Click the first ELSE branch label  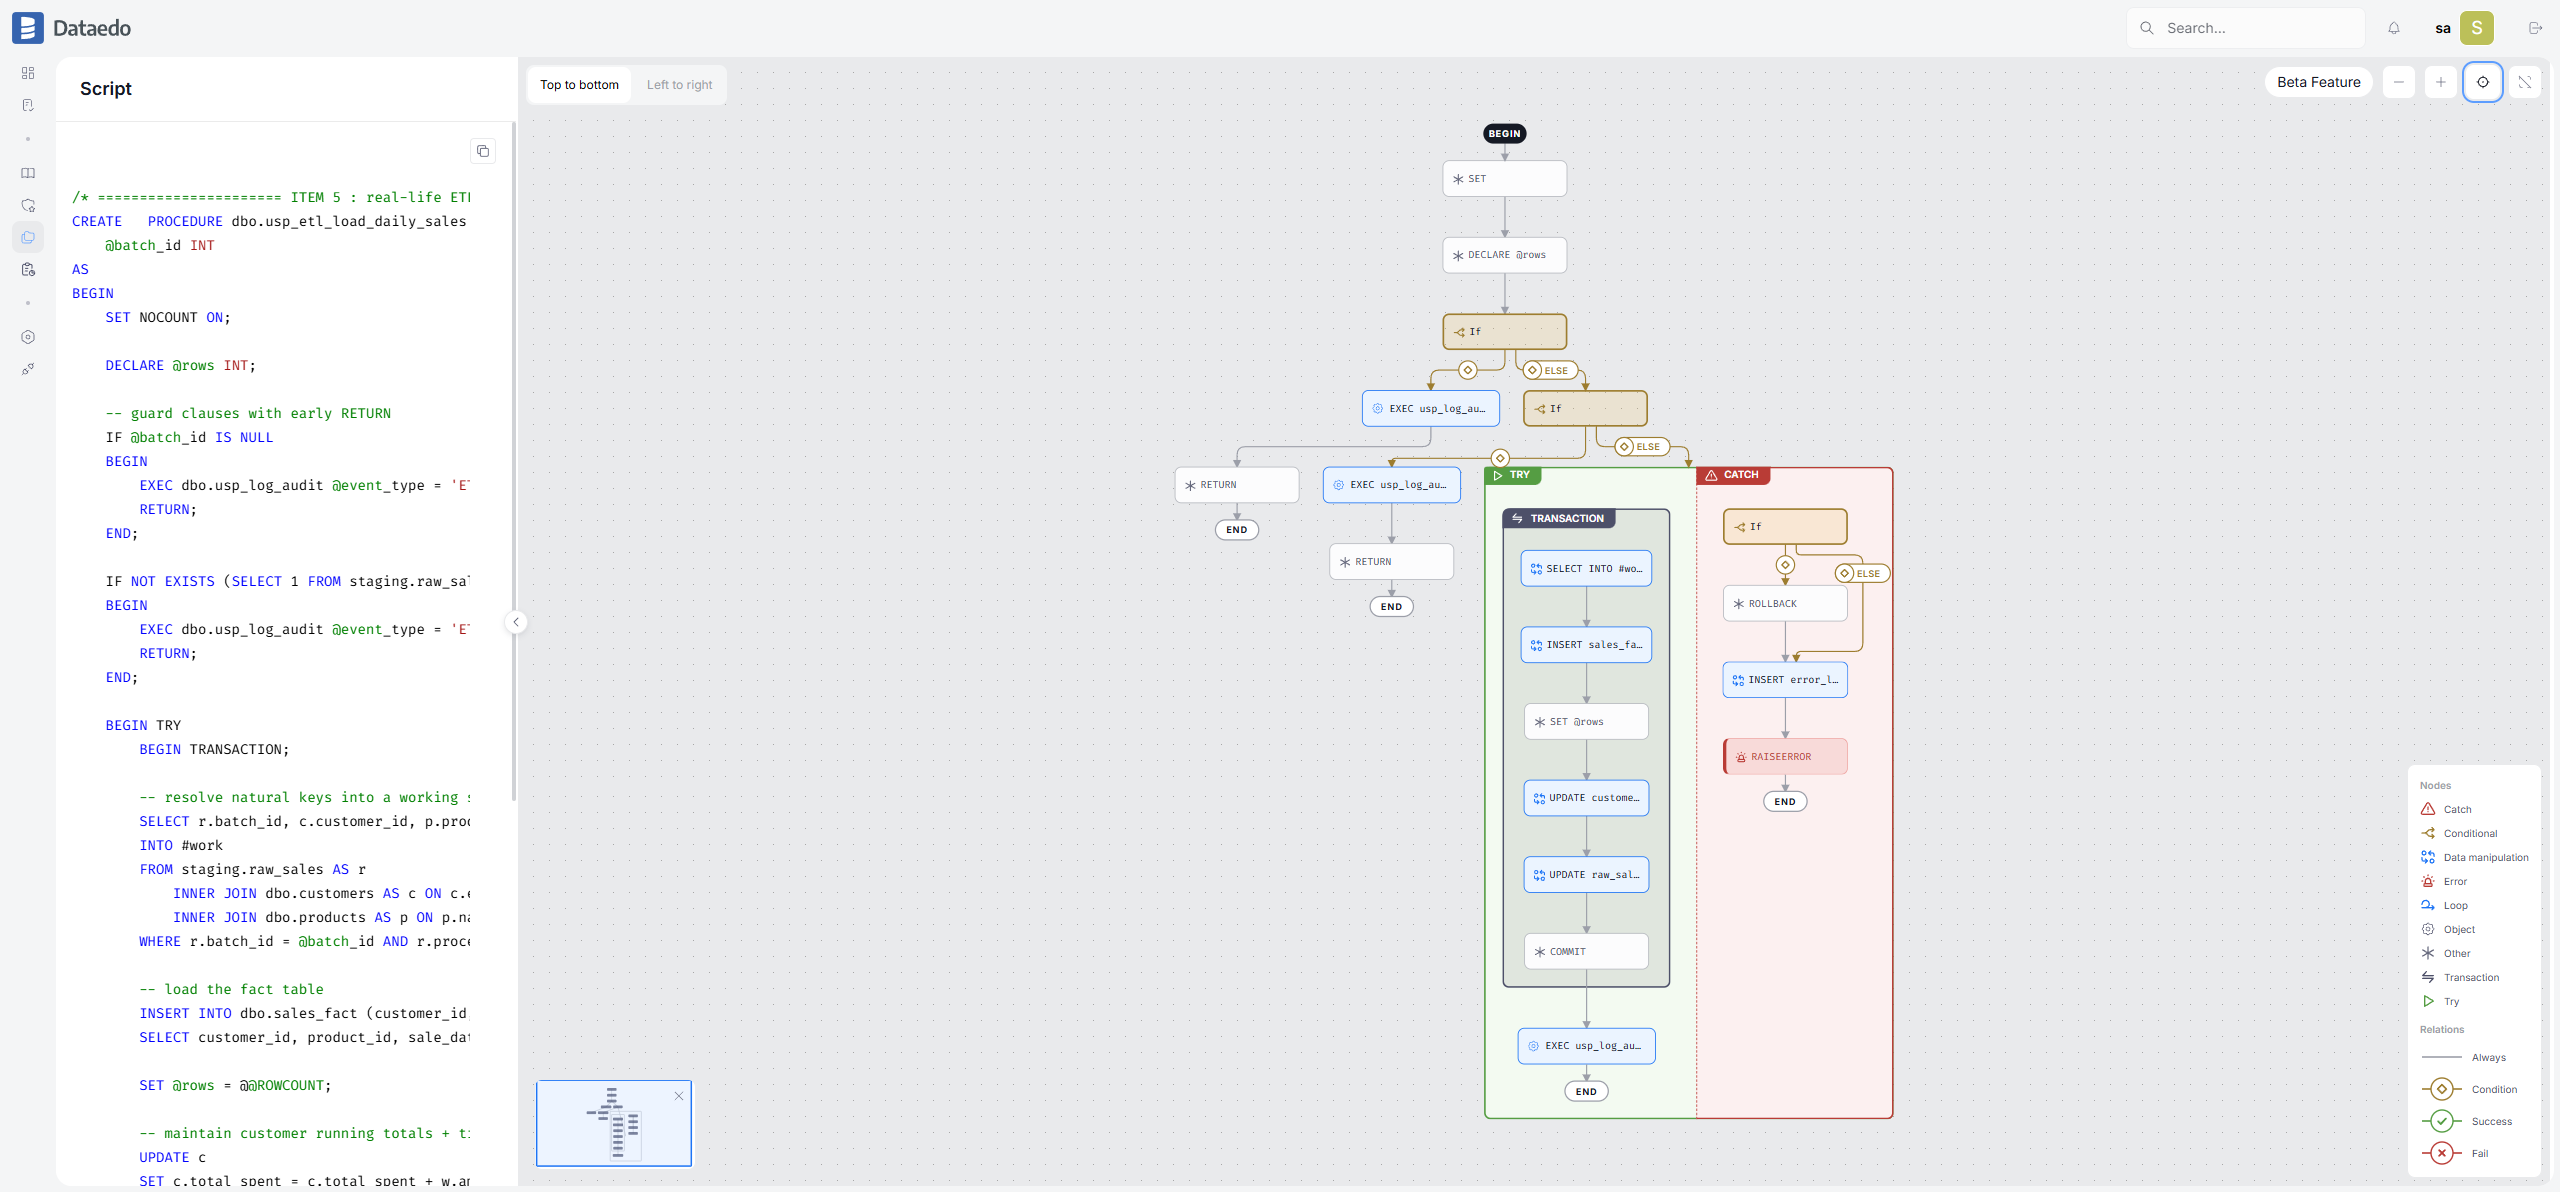1550,370
